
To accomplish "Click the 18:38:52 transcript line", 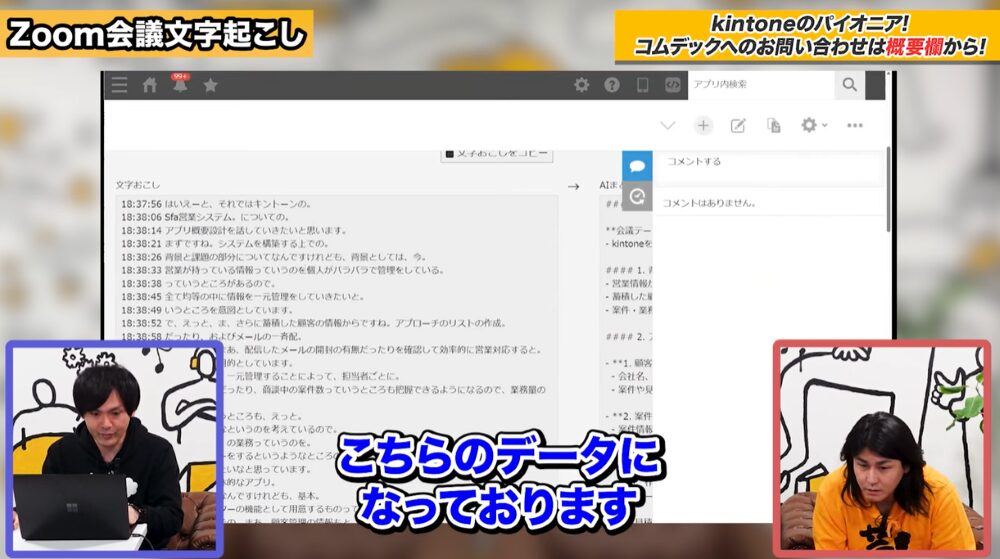I will 314,323.
